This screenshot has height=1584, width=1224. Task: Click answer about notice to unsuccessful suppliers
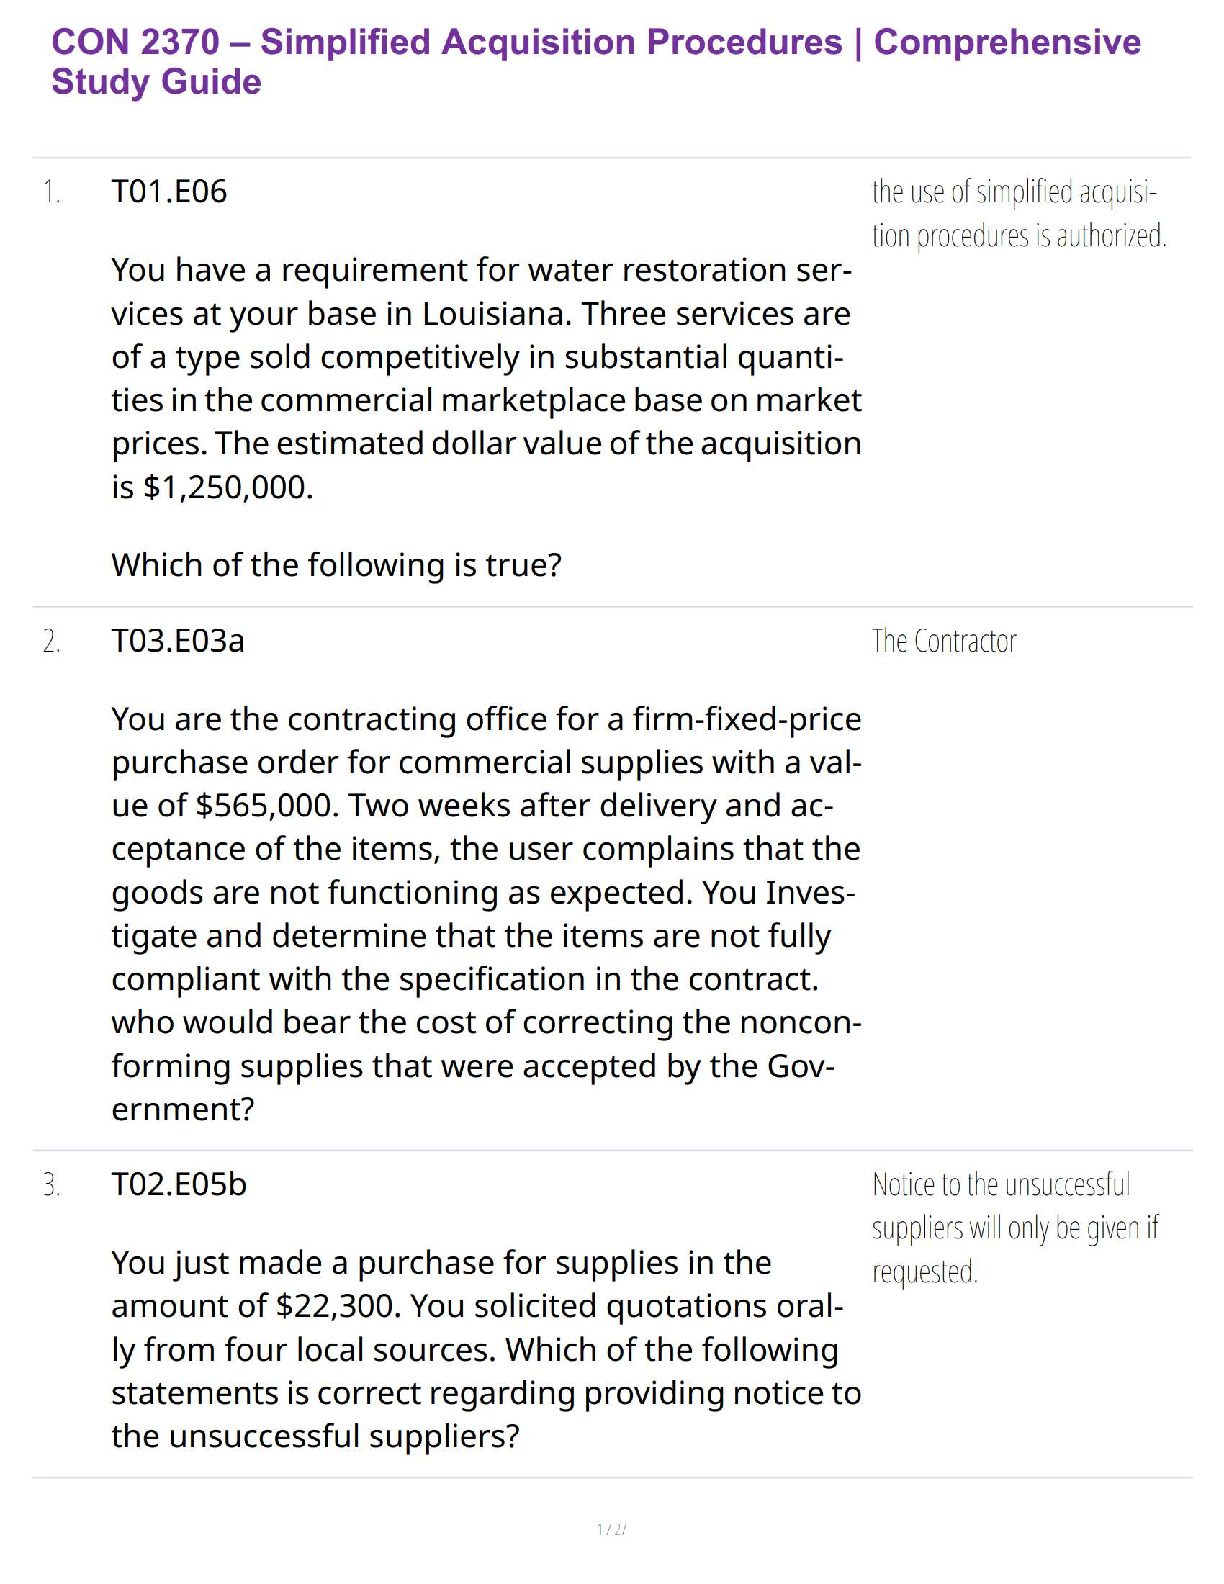(x=1014, y=1228)
